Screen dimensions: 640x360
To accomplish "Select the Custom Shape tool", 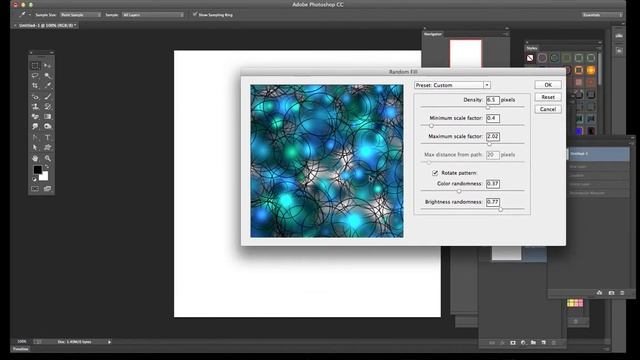I will click(47, 147).
